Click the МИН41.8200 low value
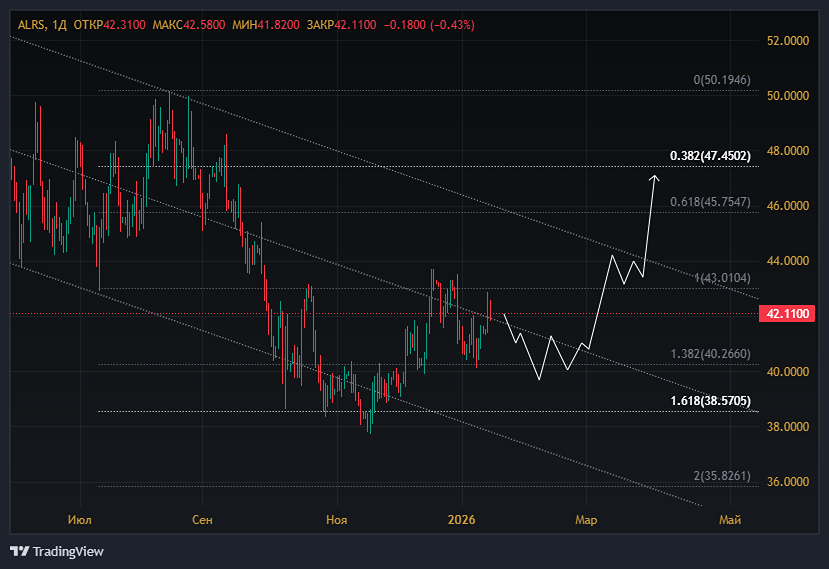This screenshot has height=569, width=829. tap(266, 25)
